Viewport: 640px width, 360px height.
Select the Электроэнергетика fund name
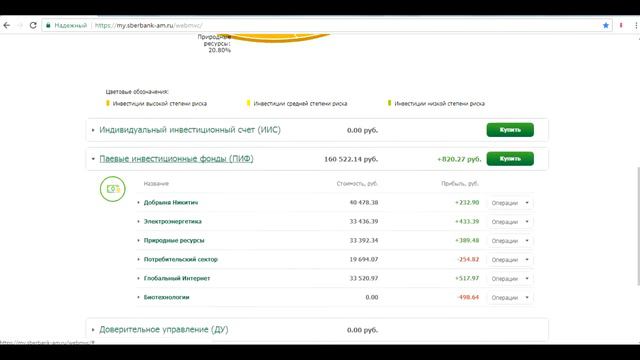point(173,222)
